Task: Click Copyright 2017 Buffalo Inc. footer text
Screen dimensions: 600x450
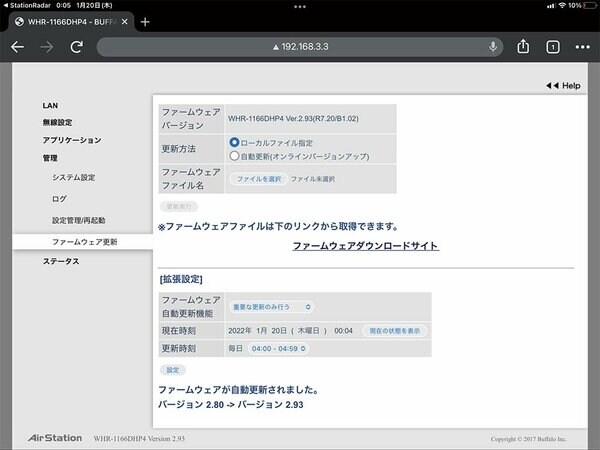Action: click(x=528, y=439)
